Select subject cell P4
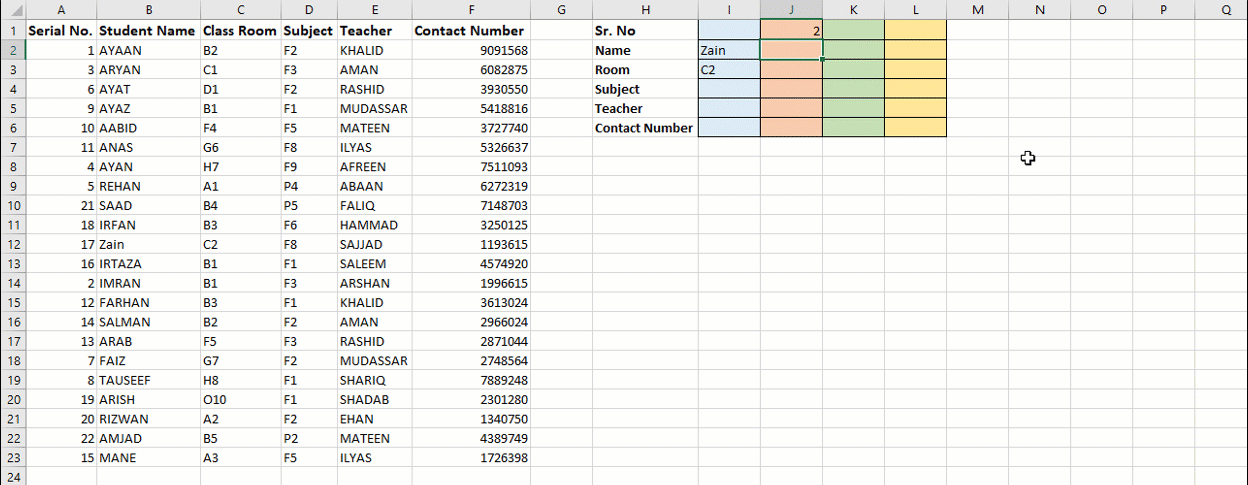The width and height of the screenshot is (1248, 485). point(308,186)
